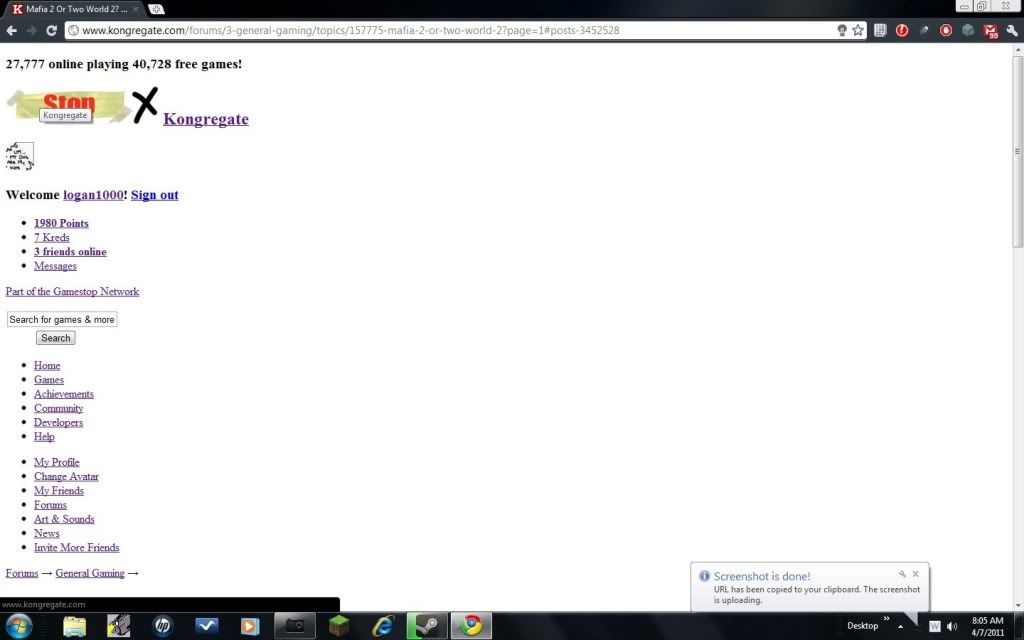Open a new tab with the new-tab button
Viewport: 1024px width, 640px height.
point(156,9)
